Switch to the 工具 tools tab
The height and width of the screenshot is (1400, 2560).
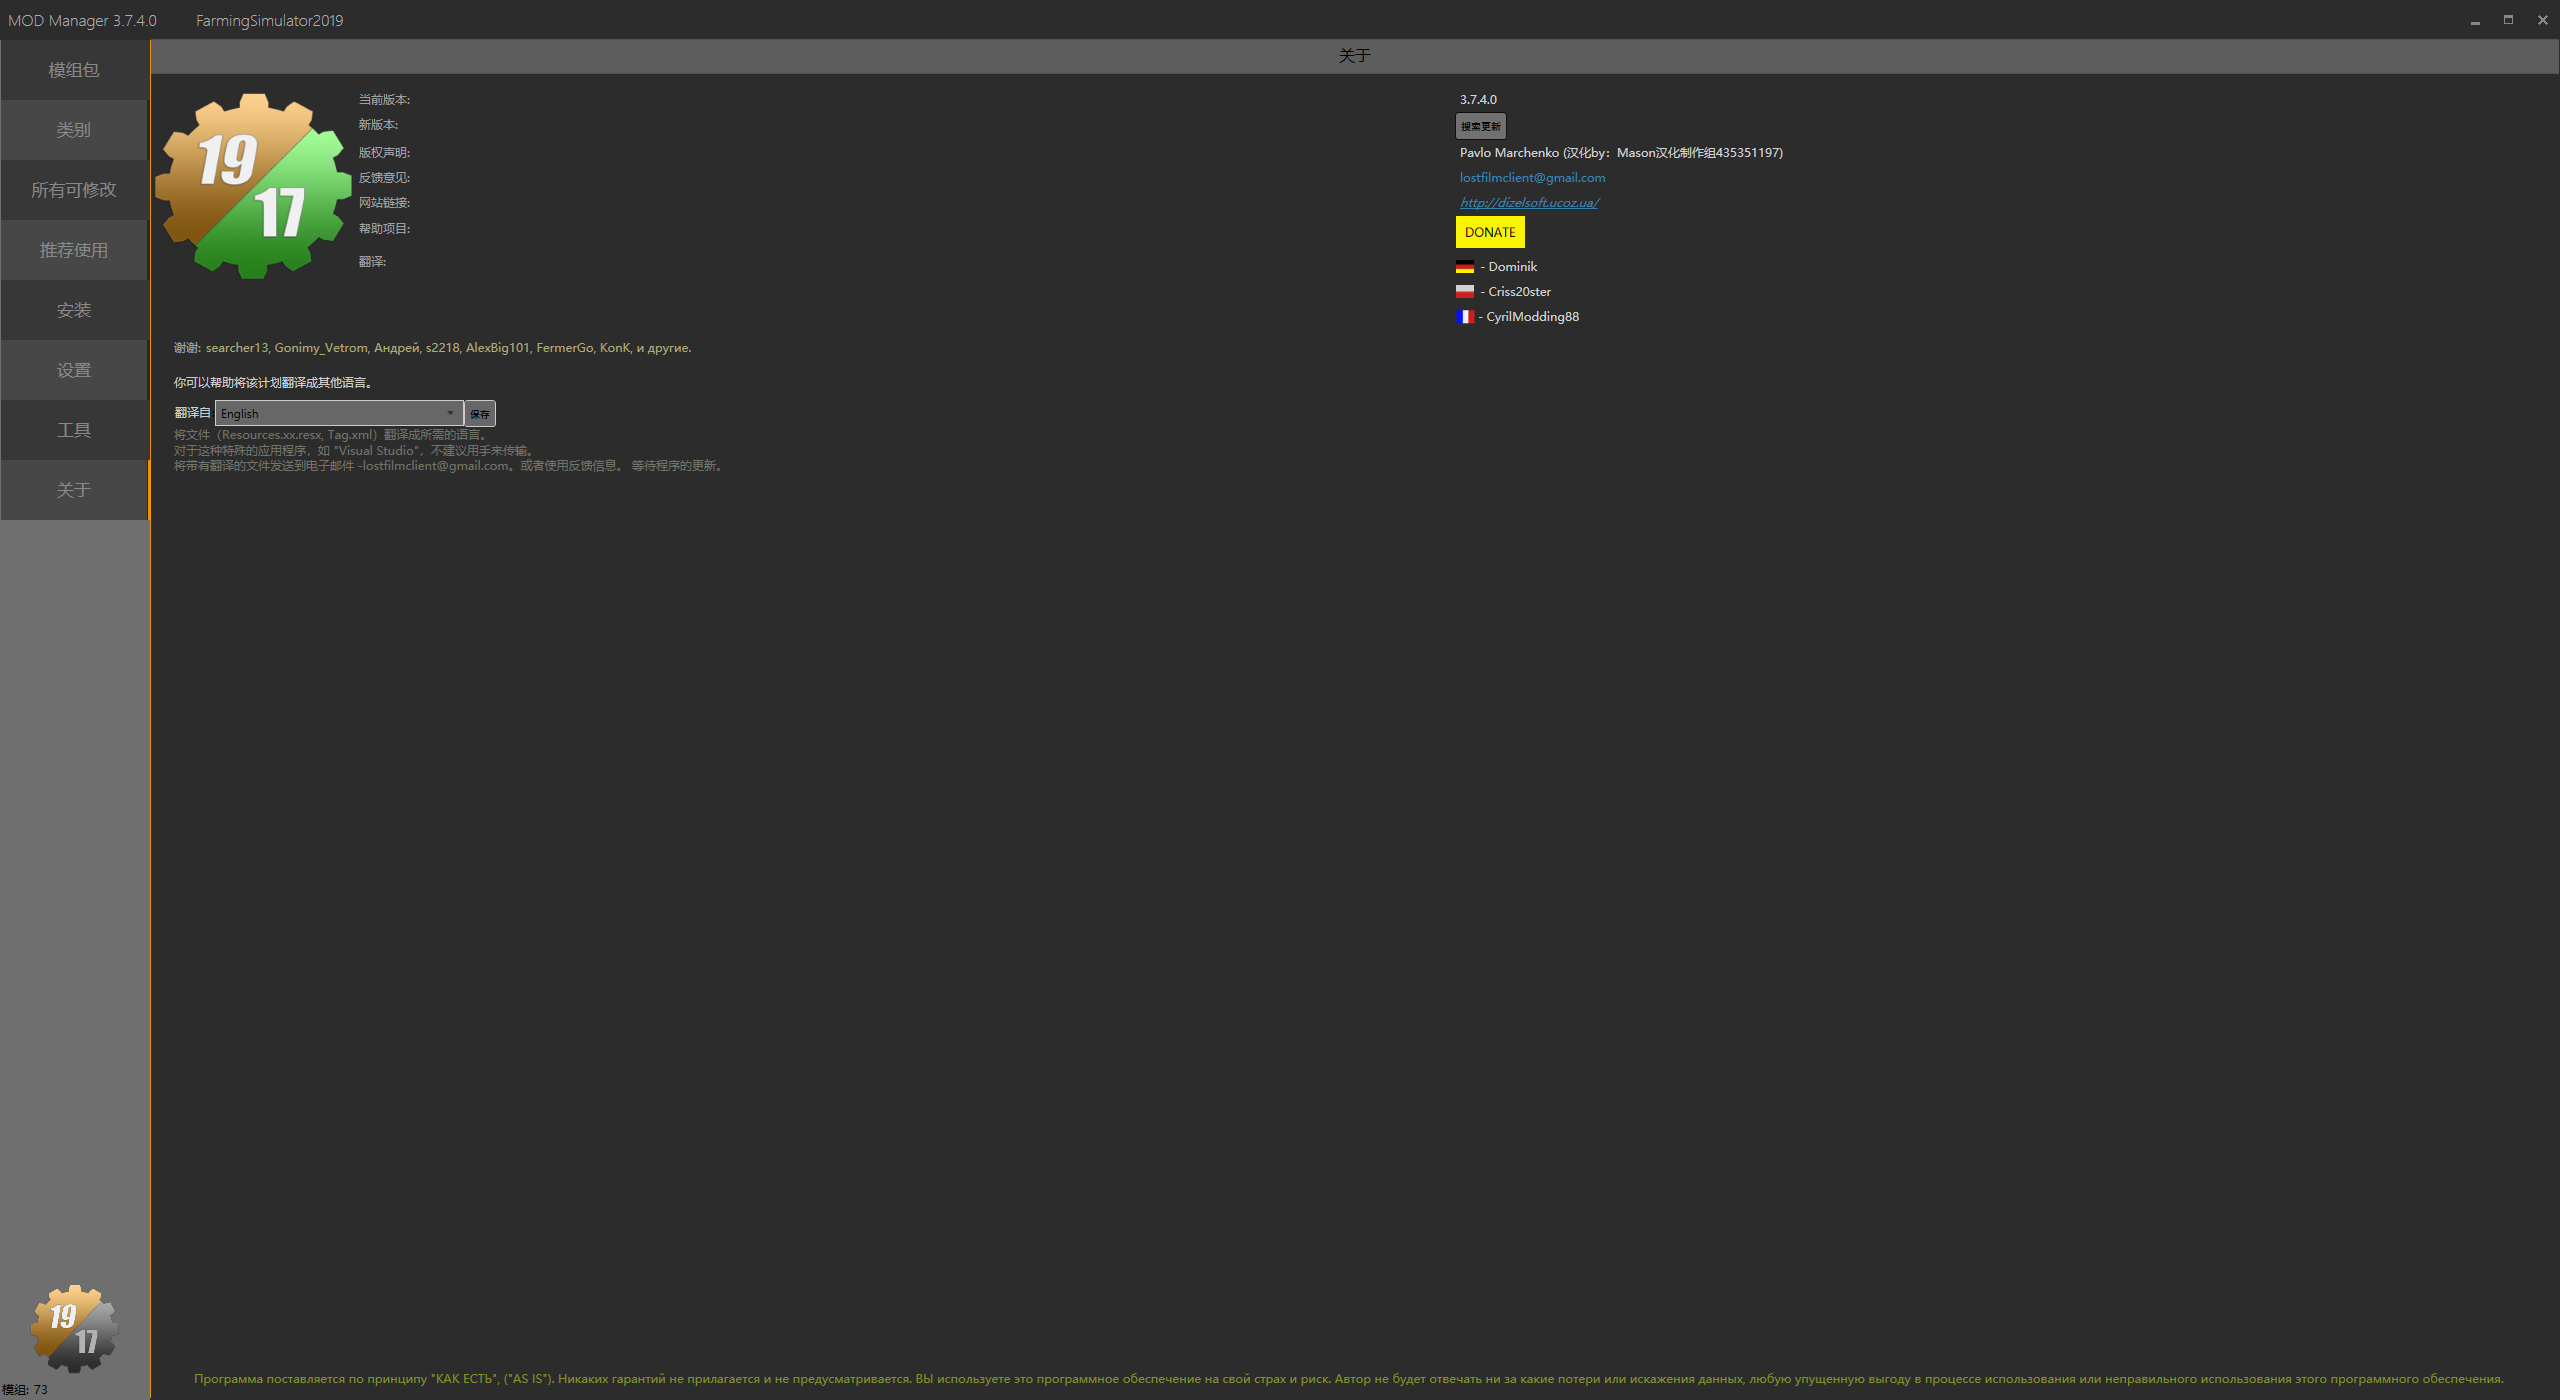click(74, 430)
